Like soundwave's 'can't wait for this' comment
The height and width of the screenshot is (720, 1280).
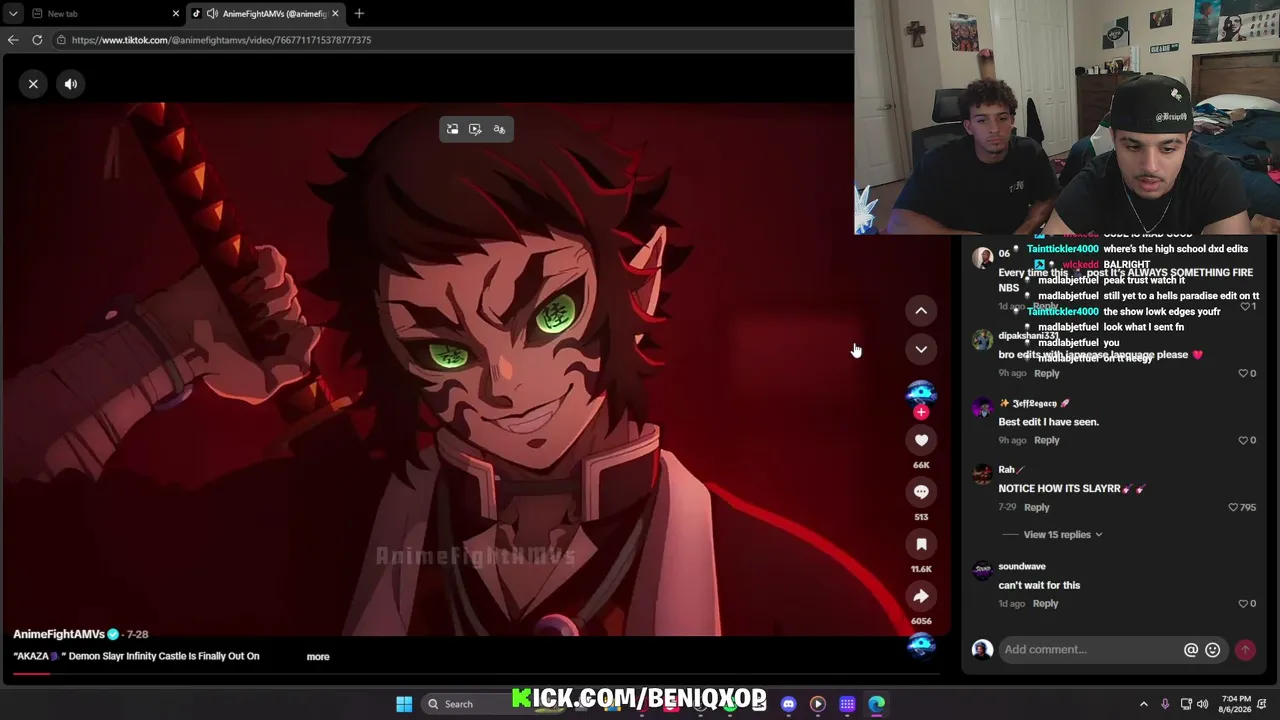(x=1243, y=604)
